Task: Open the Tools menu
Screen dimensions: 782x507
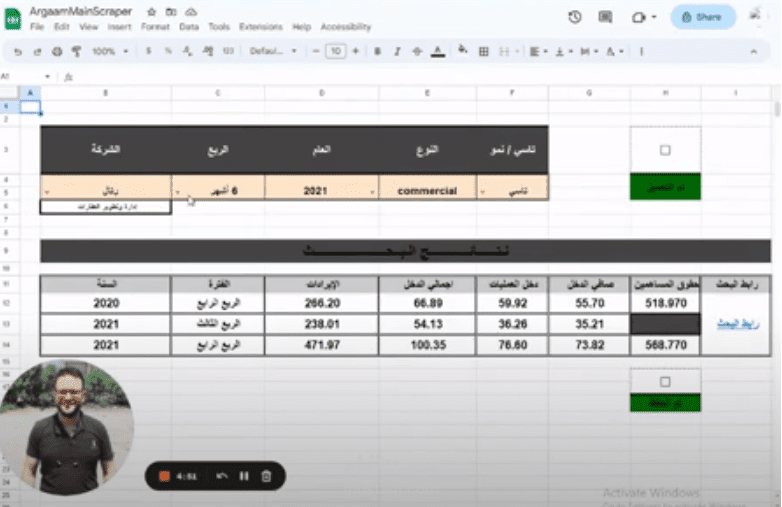Action: click(219, 27)
